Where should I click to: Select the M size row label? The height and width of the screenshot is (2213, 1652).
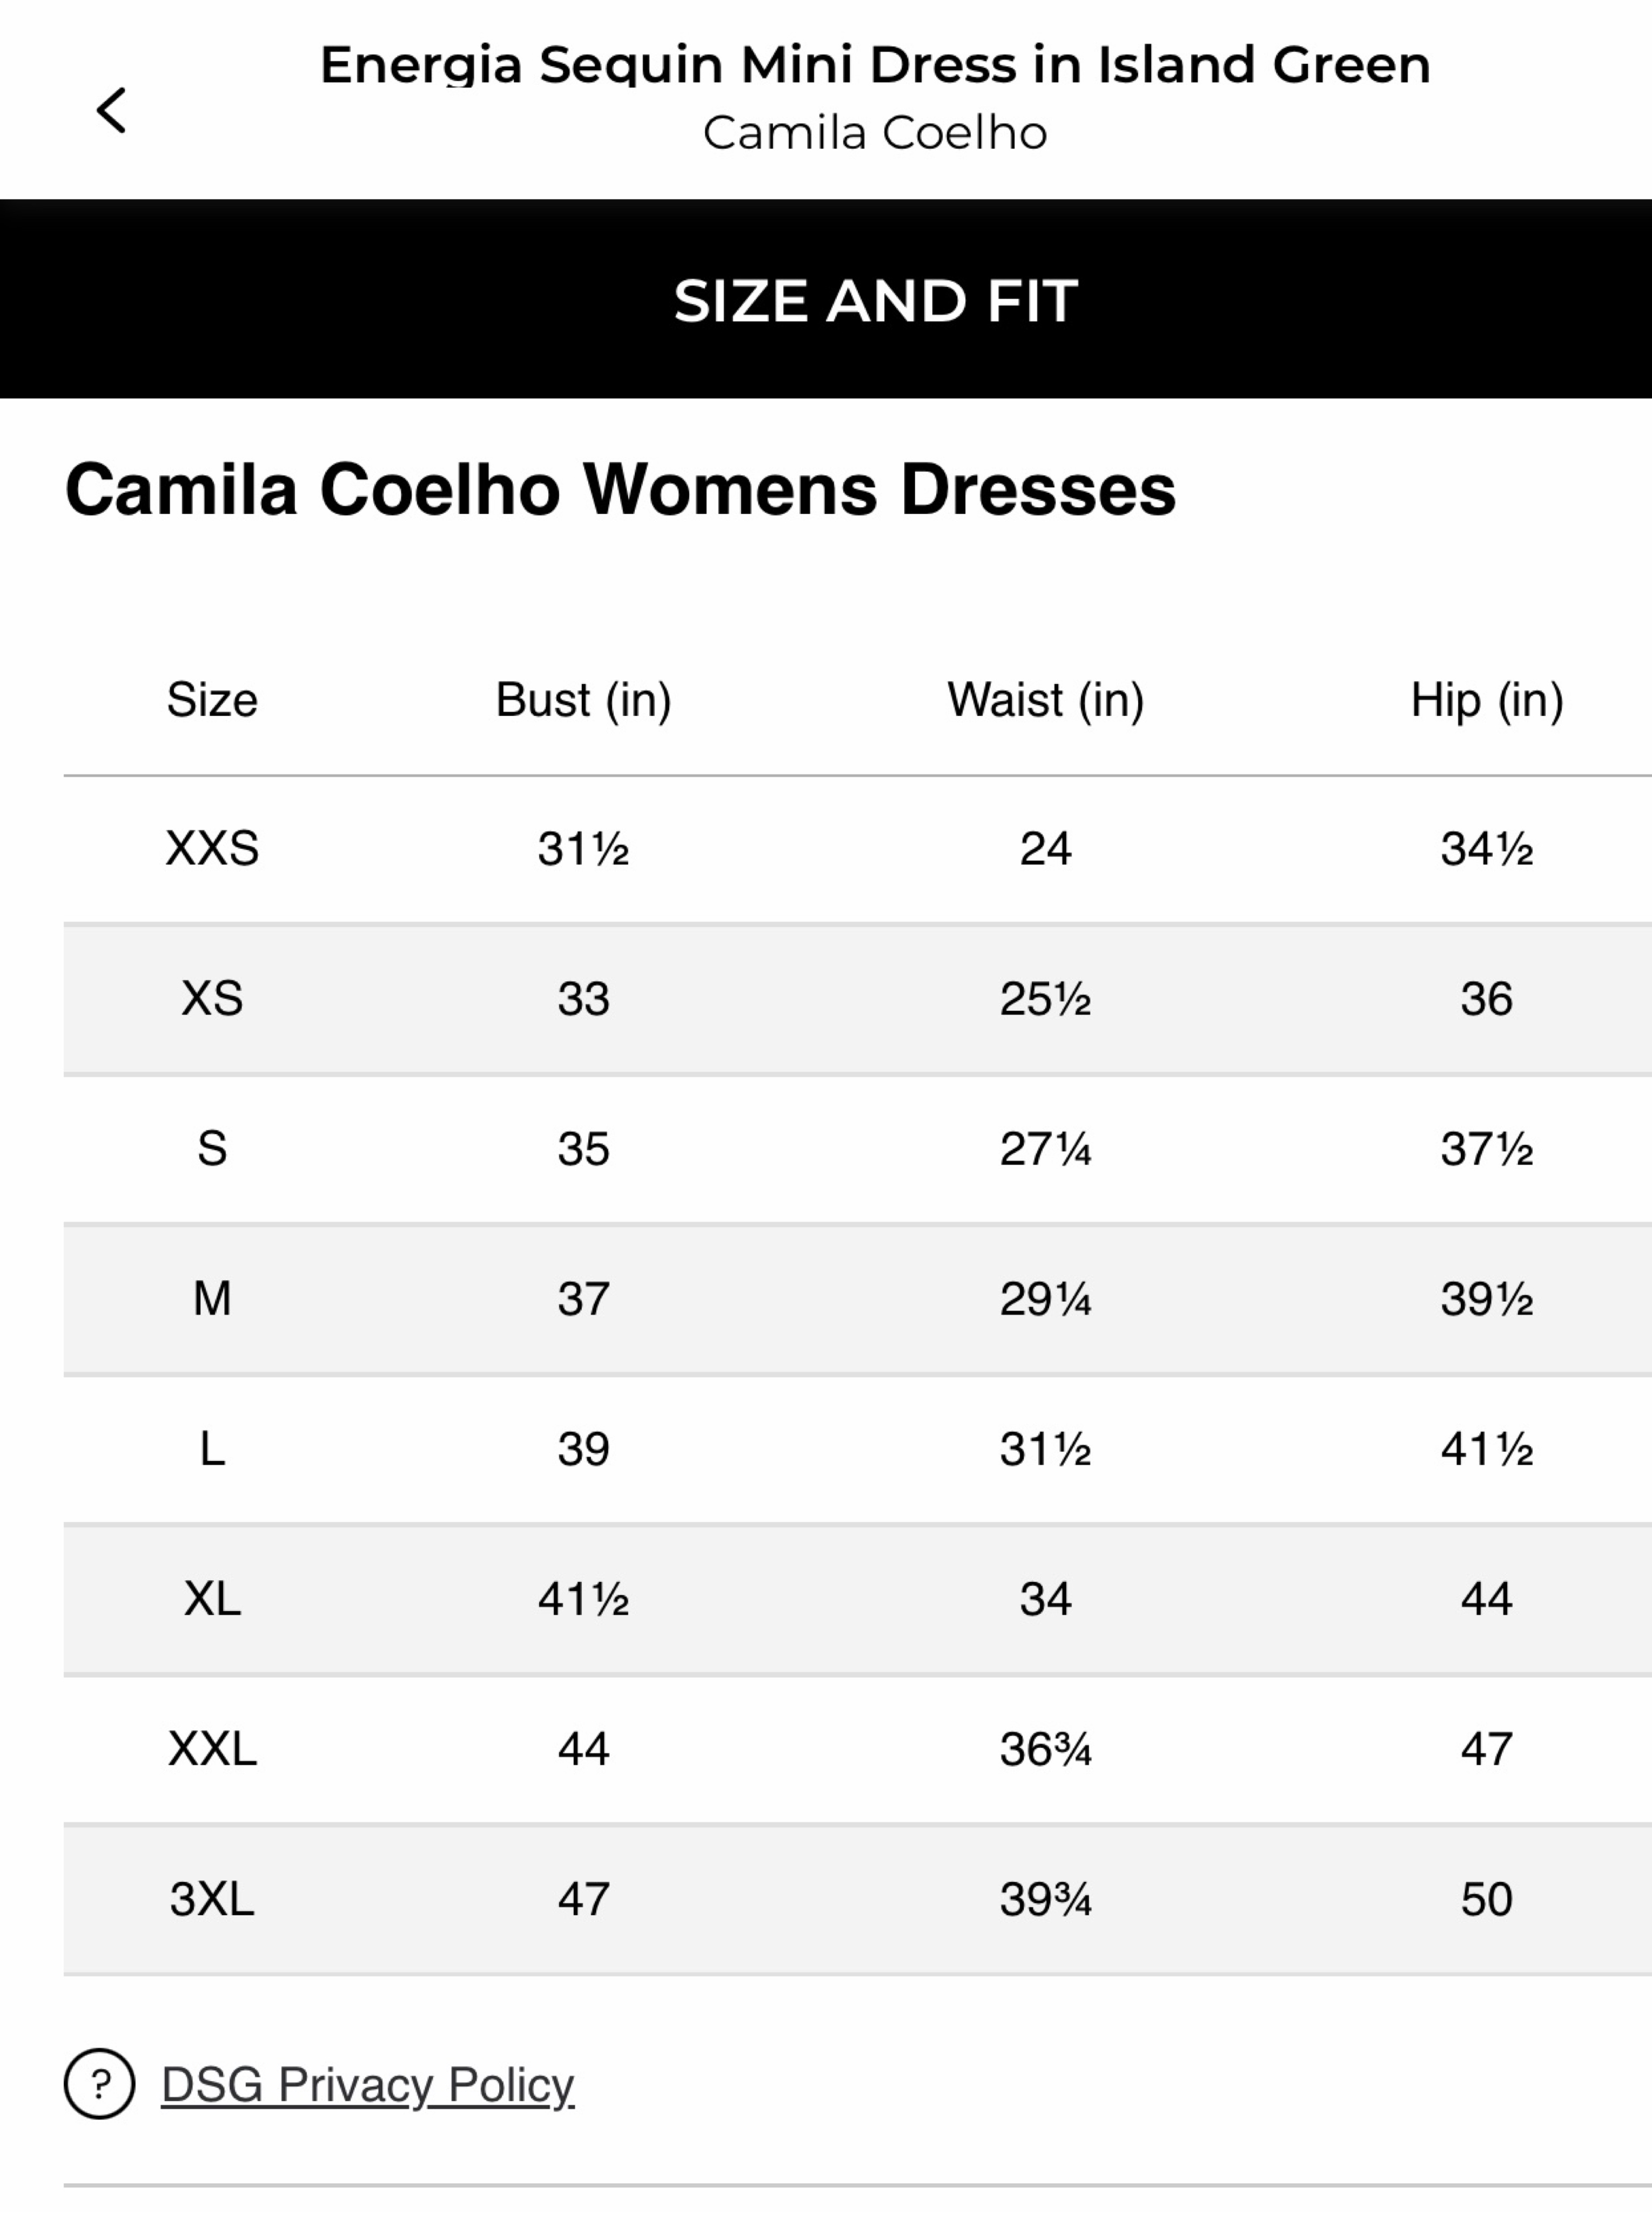212,1298
